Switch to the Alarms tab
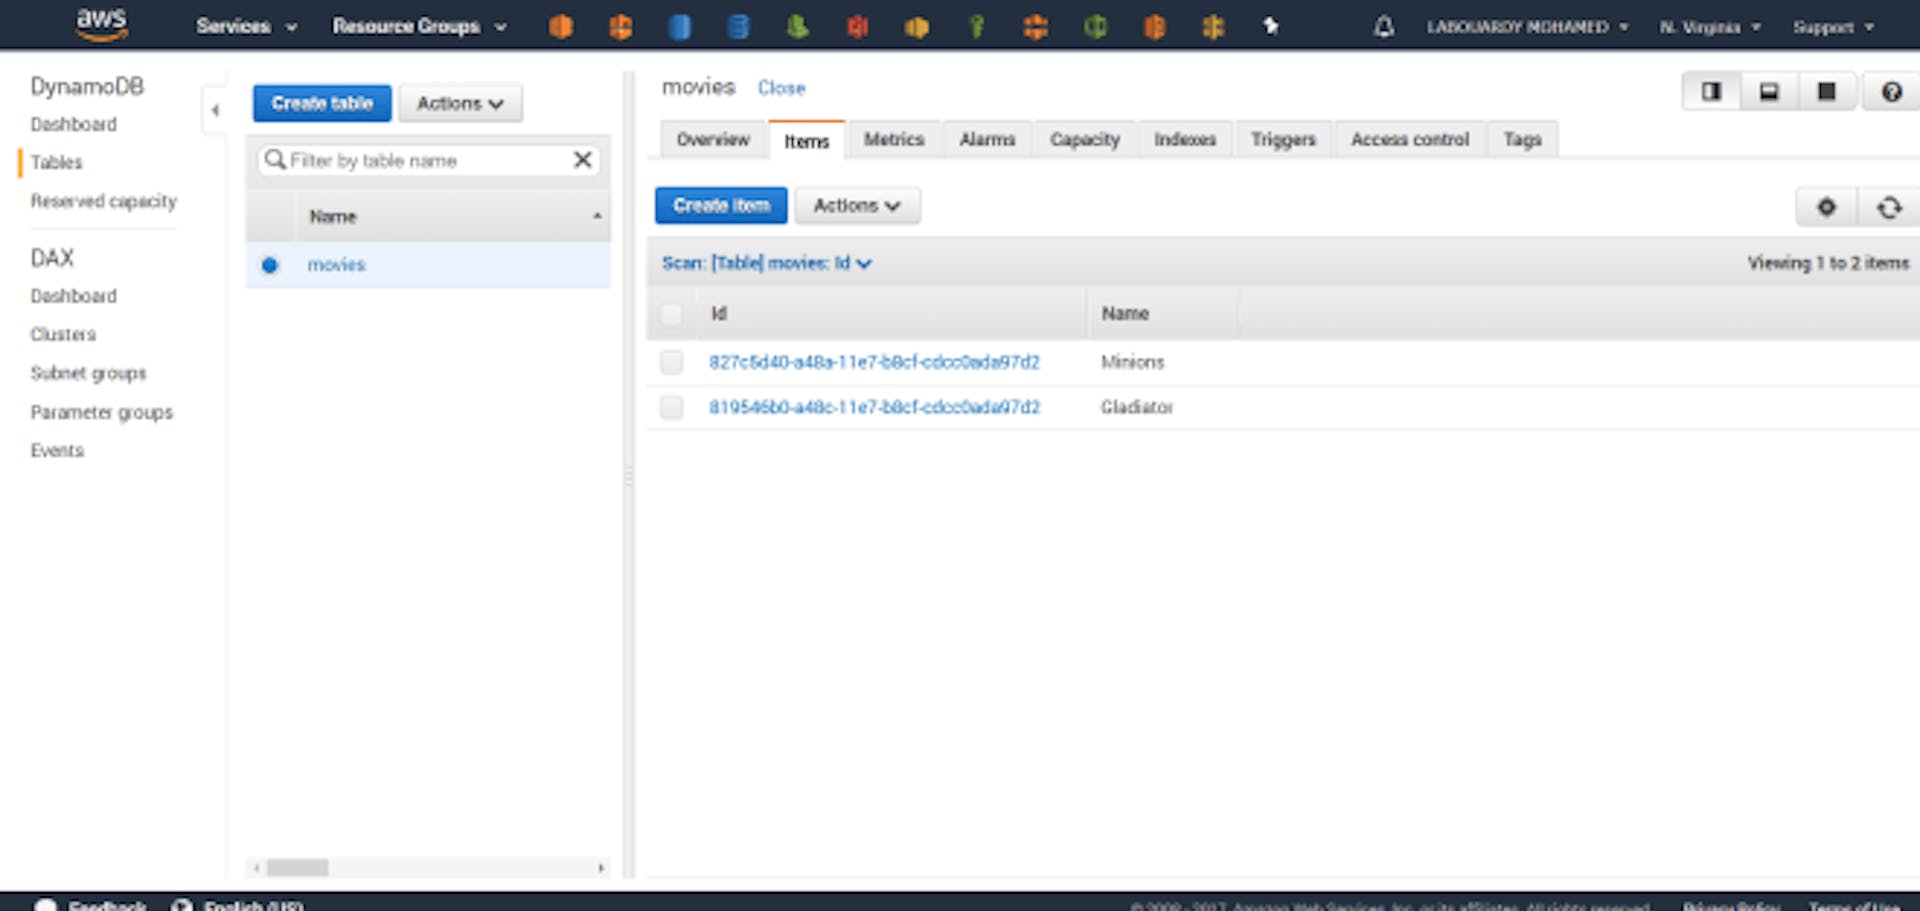 (987, 139)
